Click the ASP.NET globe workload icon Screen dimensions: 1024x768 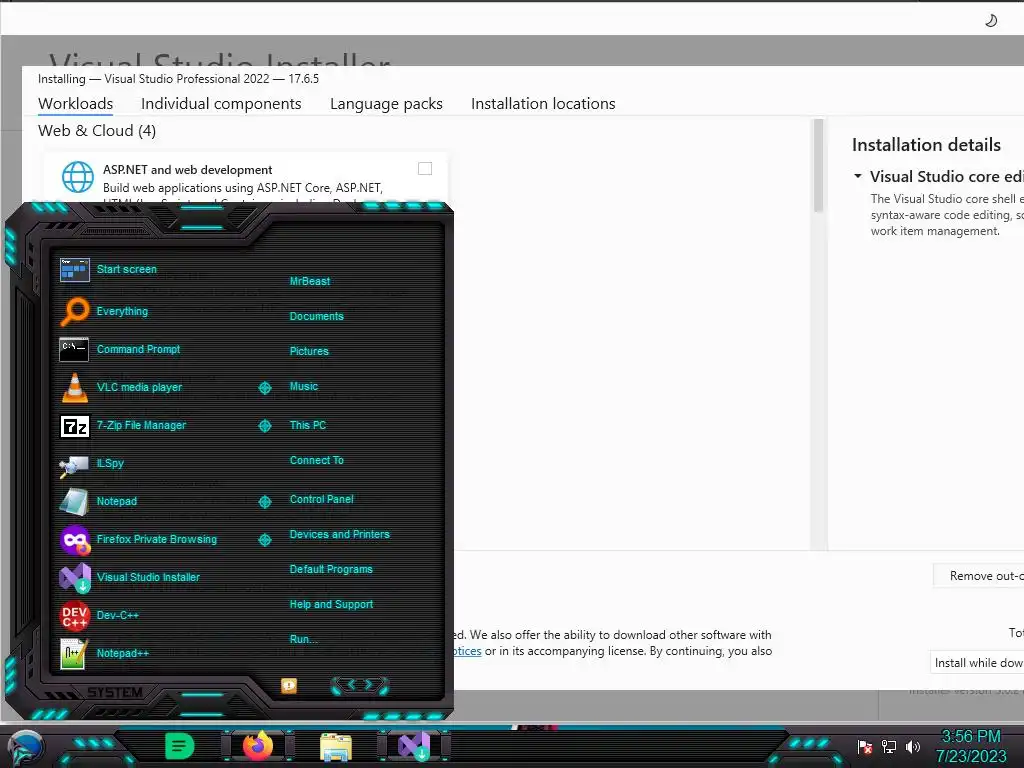[78, 177]
